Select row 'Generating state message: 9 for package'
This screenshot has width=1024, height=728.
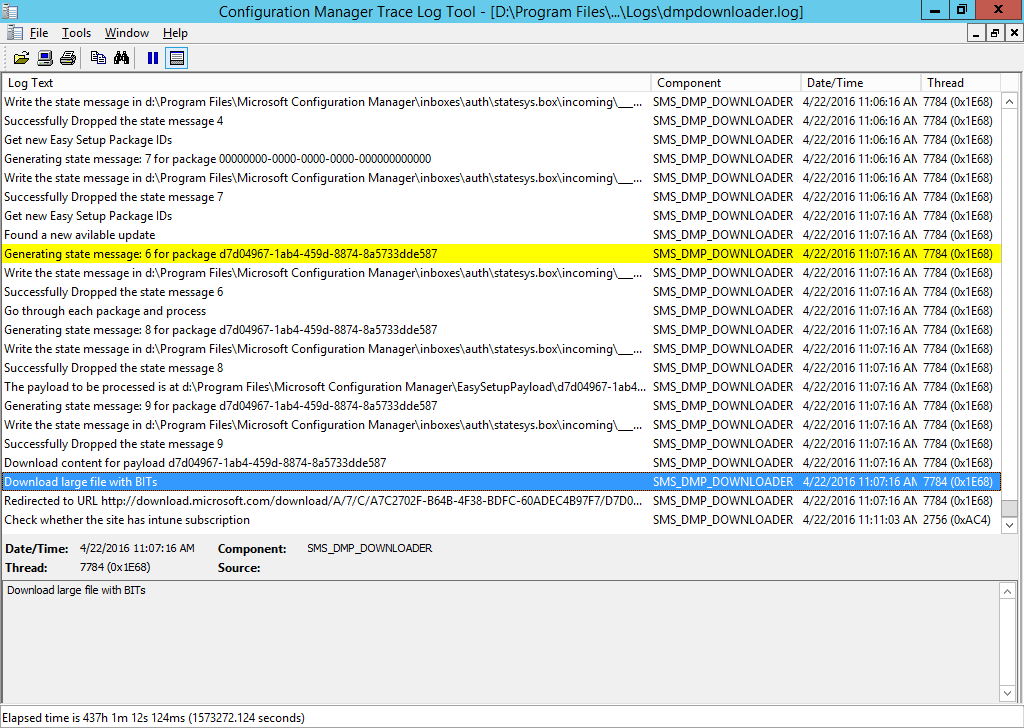pyautogui.click(x=501, y=405)
